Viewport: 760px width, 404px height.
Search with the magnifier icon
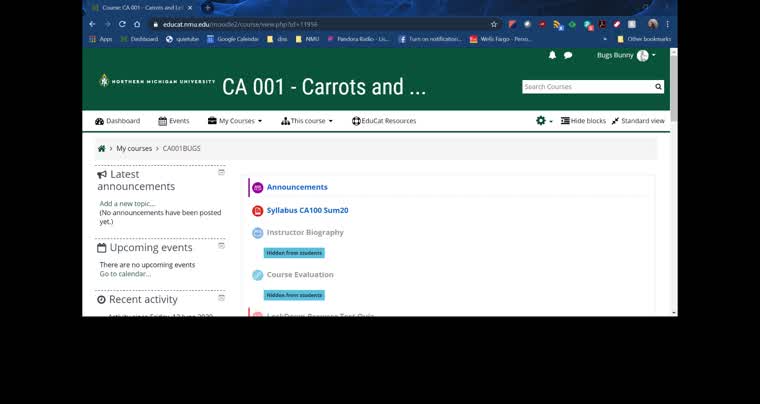click(659, 87)
